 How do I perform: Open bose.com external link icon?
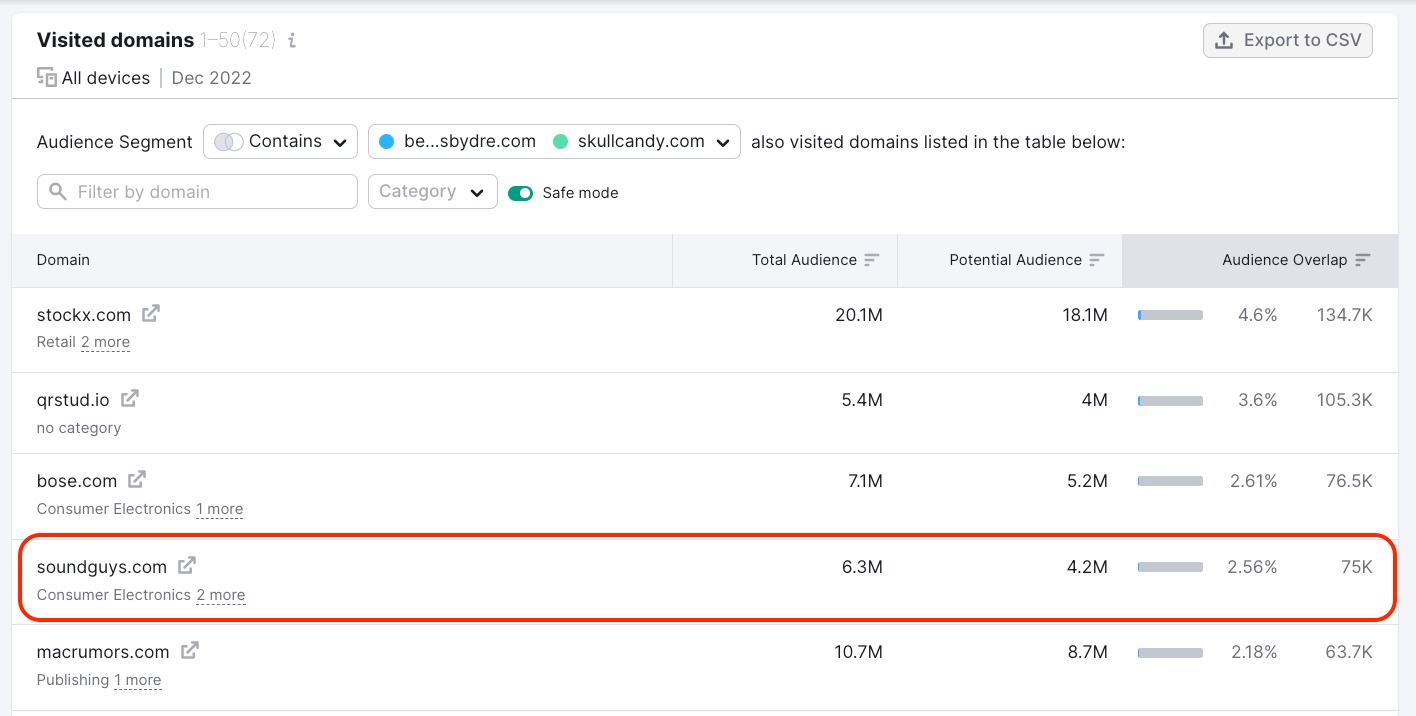[x=137, y=480]
